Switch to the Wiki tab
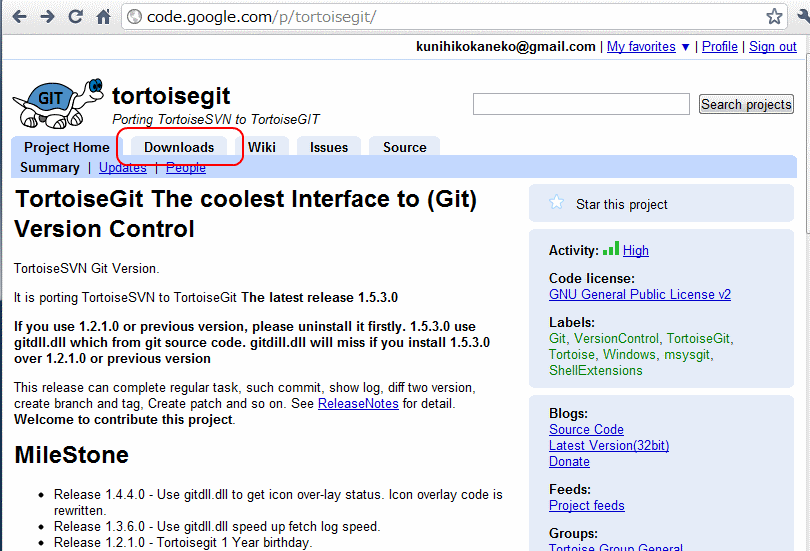Screen dimensions: 810x551 [x=262, y=147]
